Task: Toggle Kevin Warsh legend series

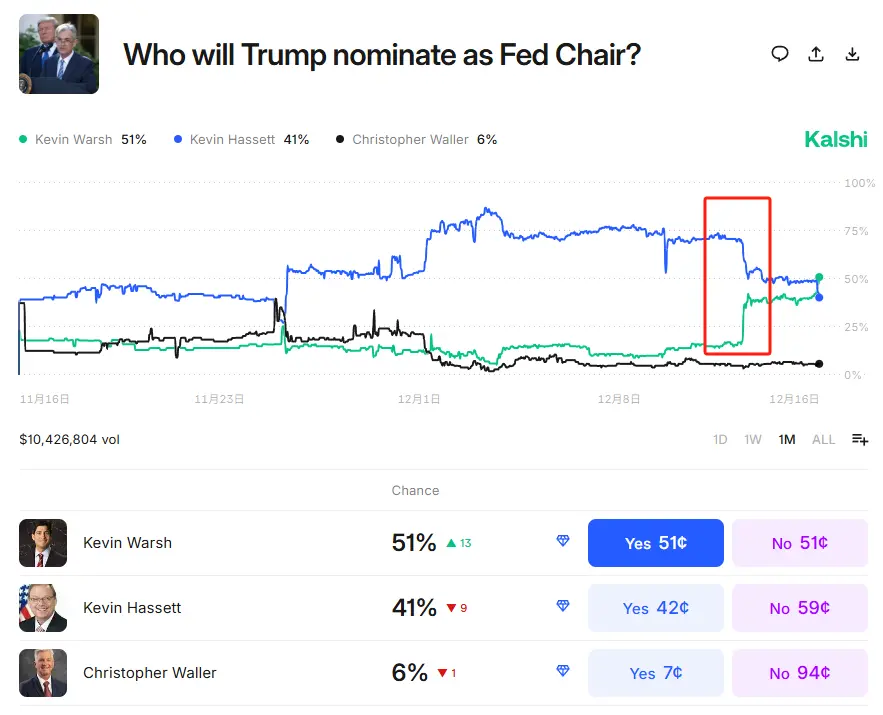Action: point(83,140)
